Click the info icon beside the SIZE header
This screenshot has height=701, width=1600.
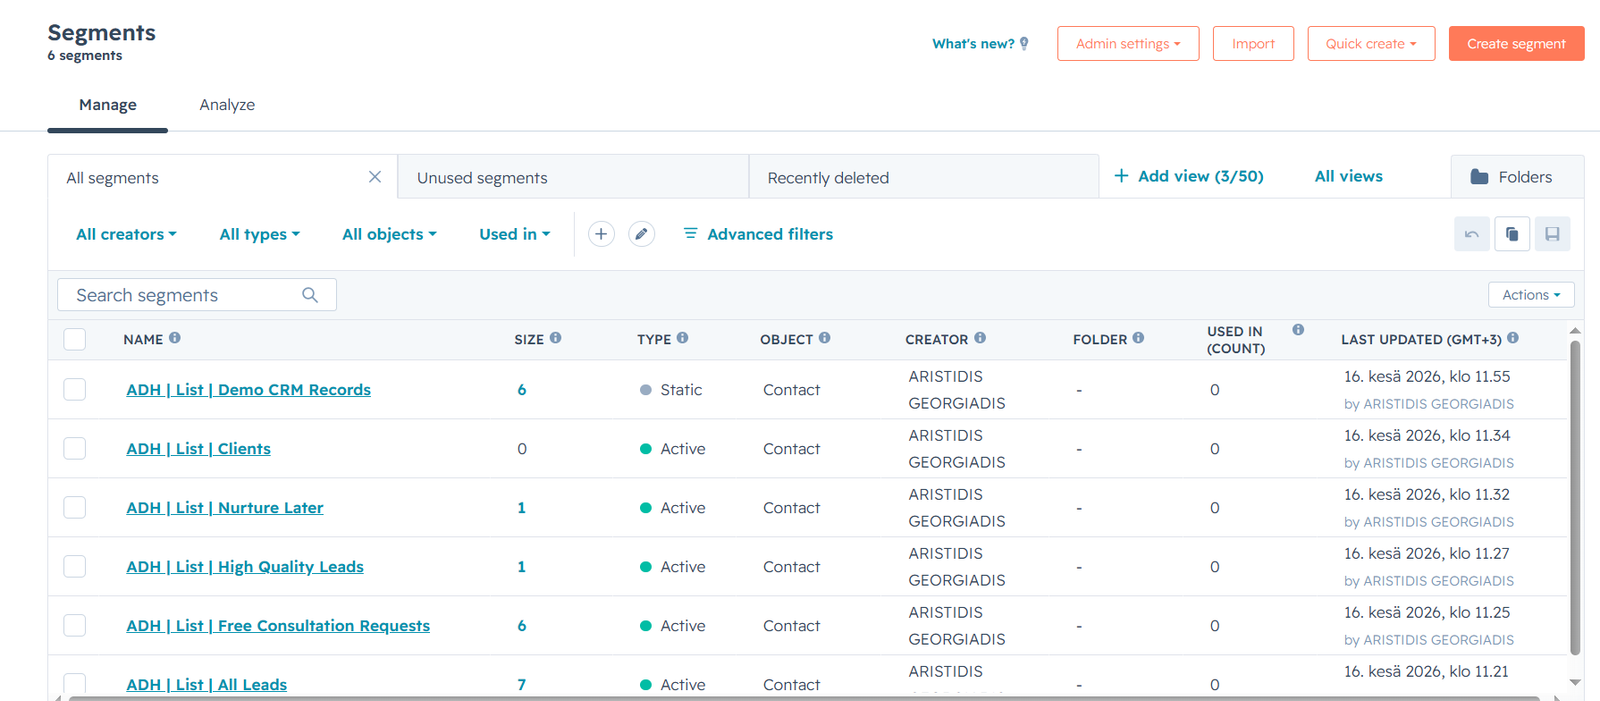(x=555, y=338)
